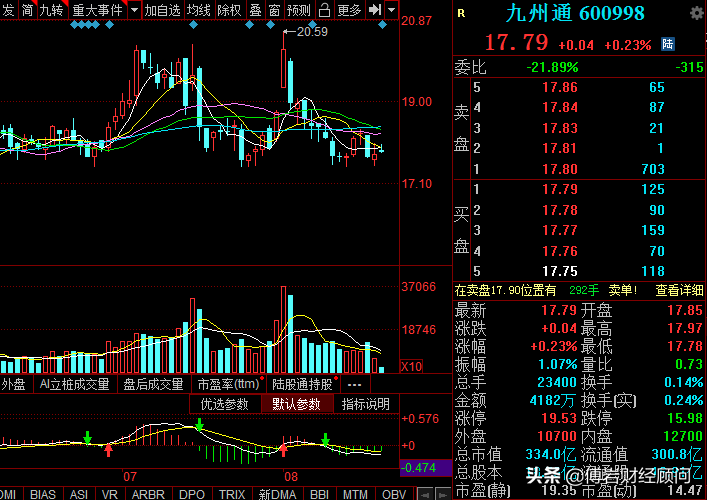Screen dimensions: 707x500
Task: Click sell level 5 price 17.86
Action: [560, 87]
